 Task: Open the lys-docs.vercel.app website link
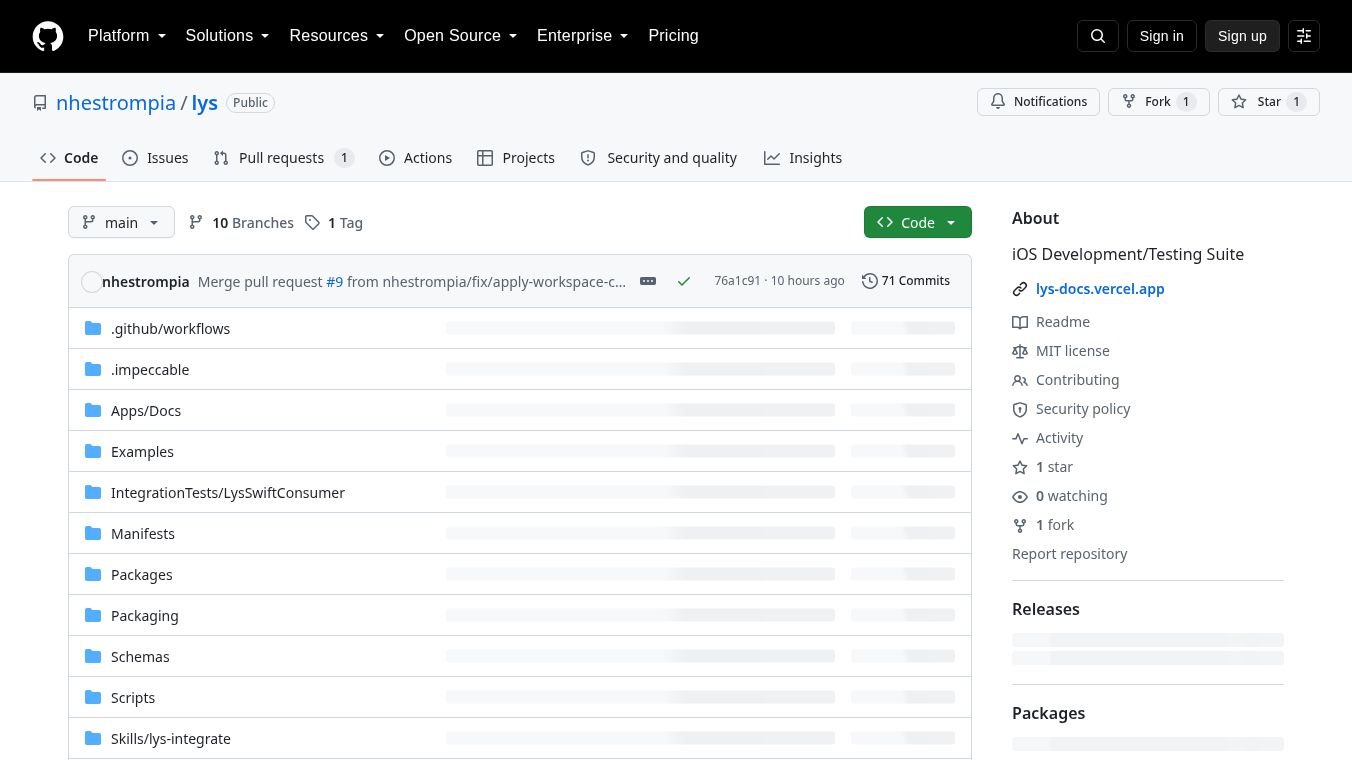[x=1100, y=289]
